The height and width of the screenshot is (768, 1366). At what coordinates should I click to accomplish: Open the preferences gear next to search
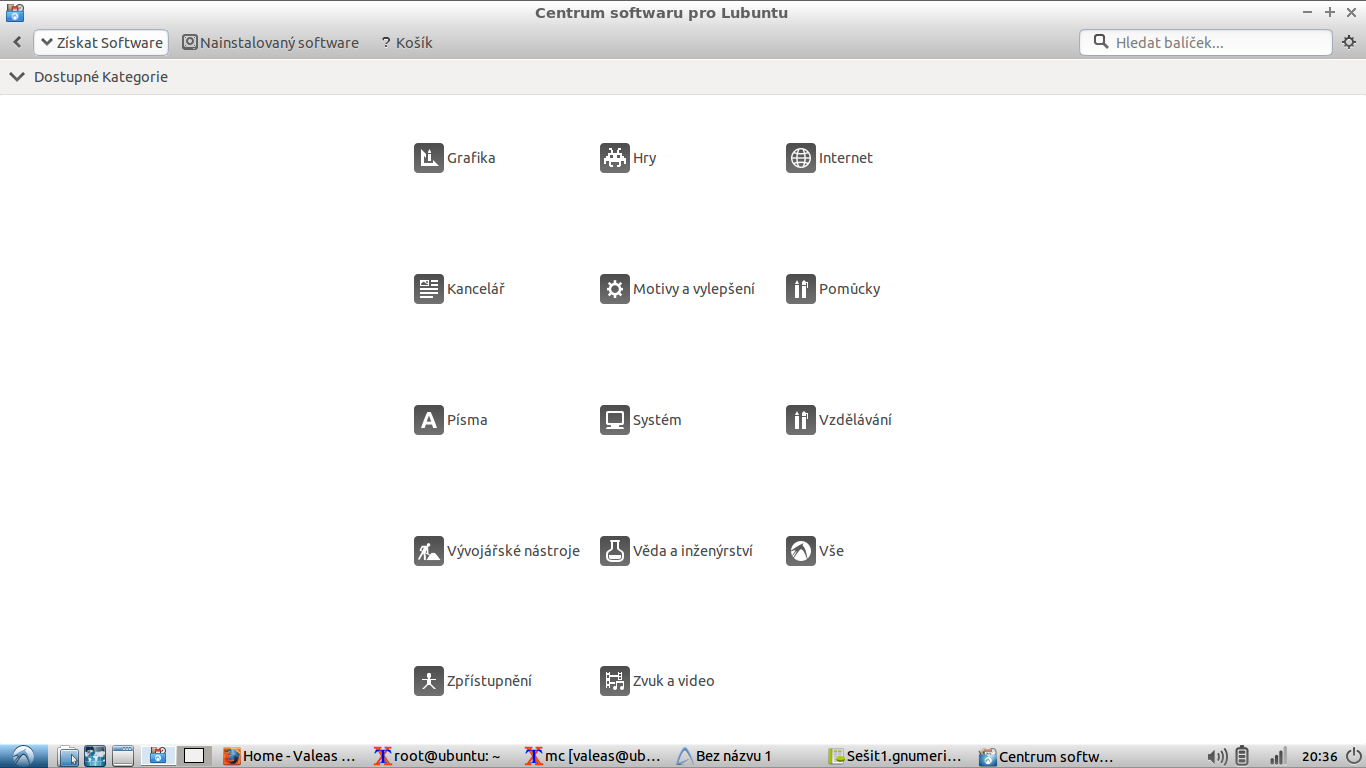pos(1349,42)
